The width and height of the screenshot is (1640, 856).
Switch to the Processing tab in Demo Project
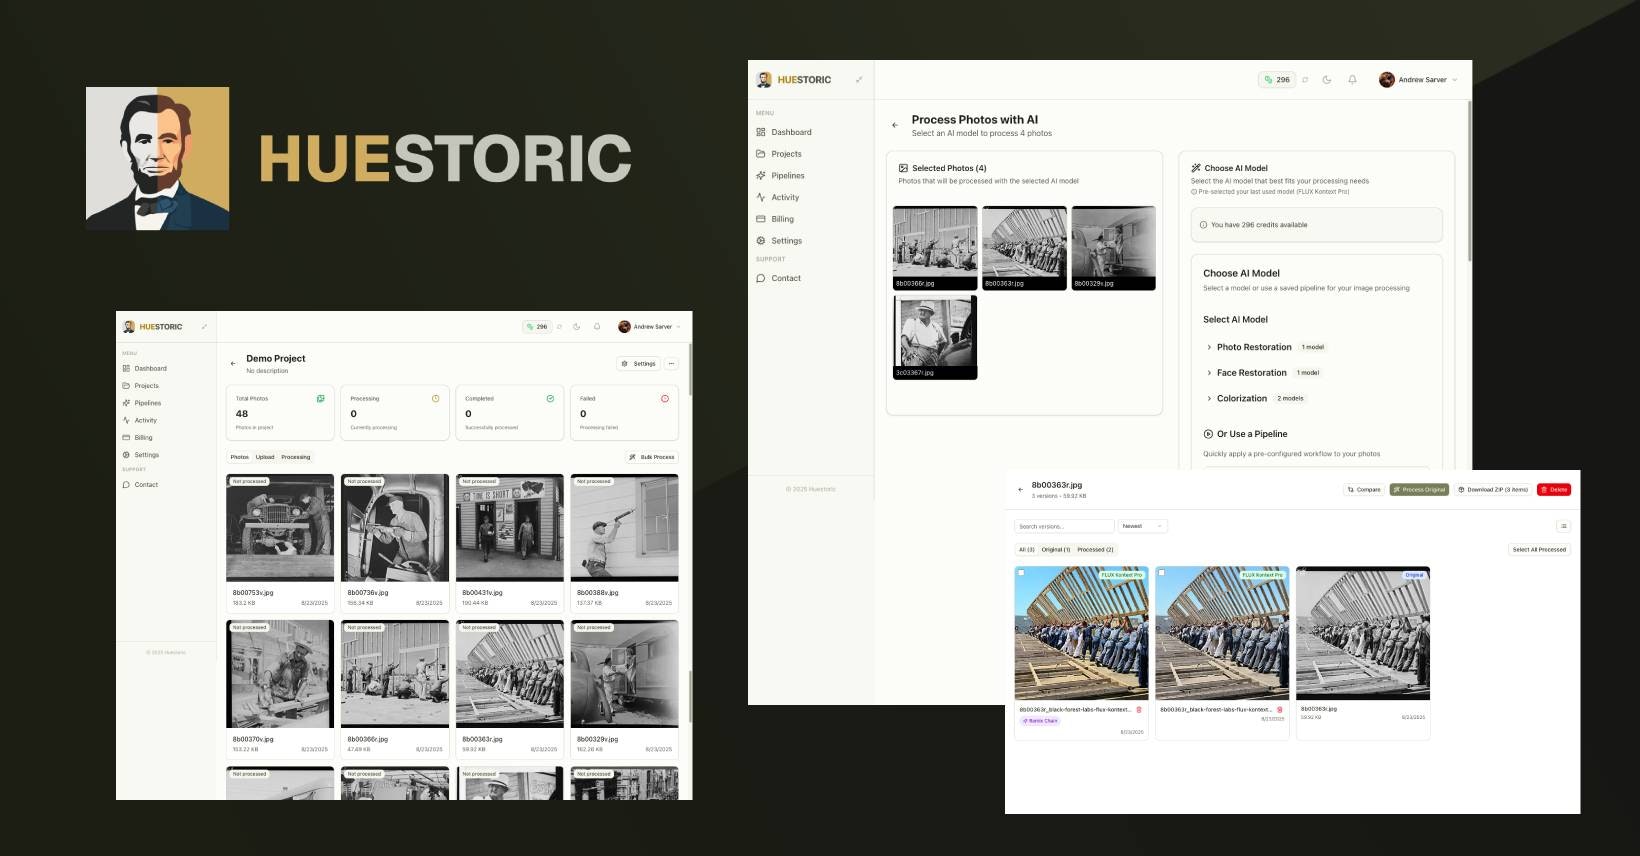(x=296, y=457)
